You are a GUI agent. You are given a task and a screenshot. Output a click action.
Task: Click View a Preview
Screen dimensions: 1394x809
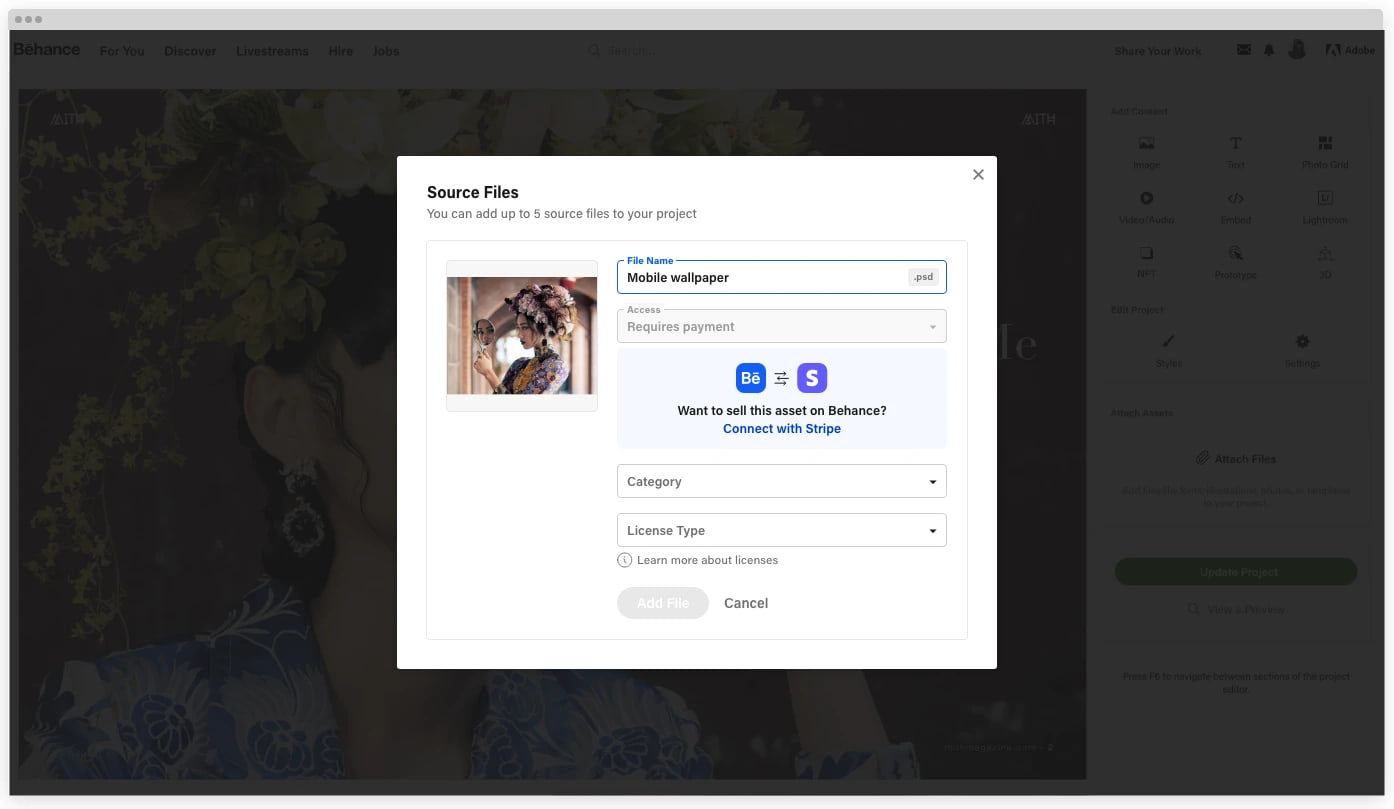tap(1236, 609)
